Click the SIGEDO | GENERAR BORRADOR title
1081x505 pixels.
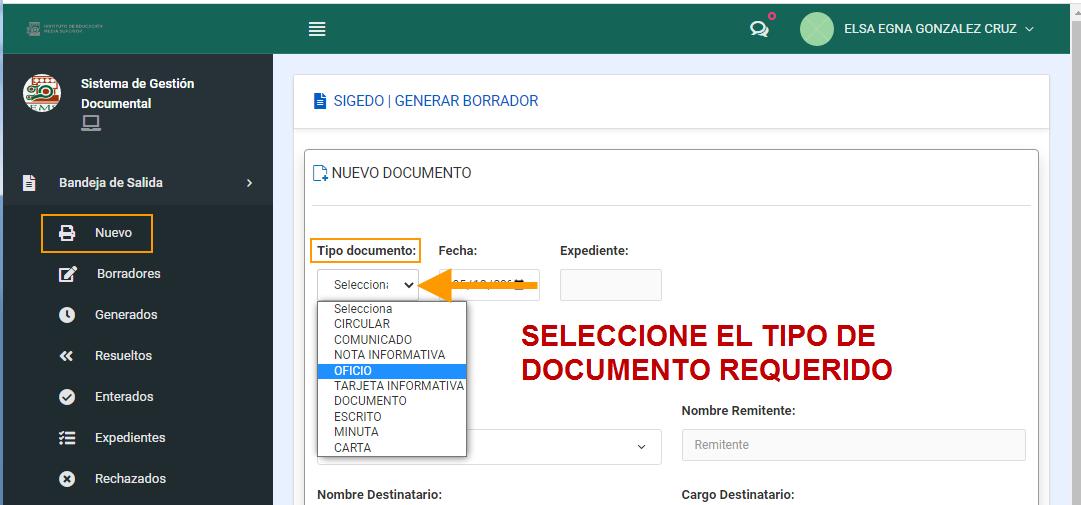pos(436,101)
